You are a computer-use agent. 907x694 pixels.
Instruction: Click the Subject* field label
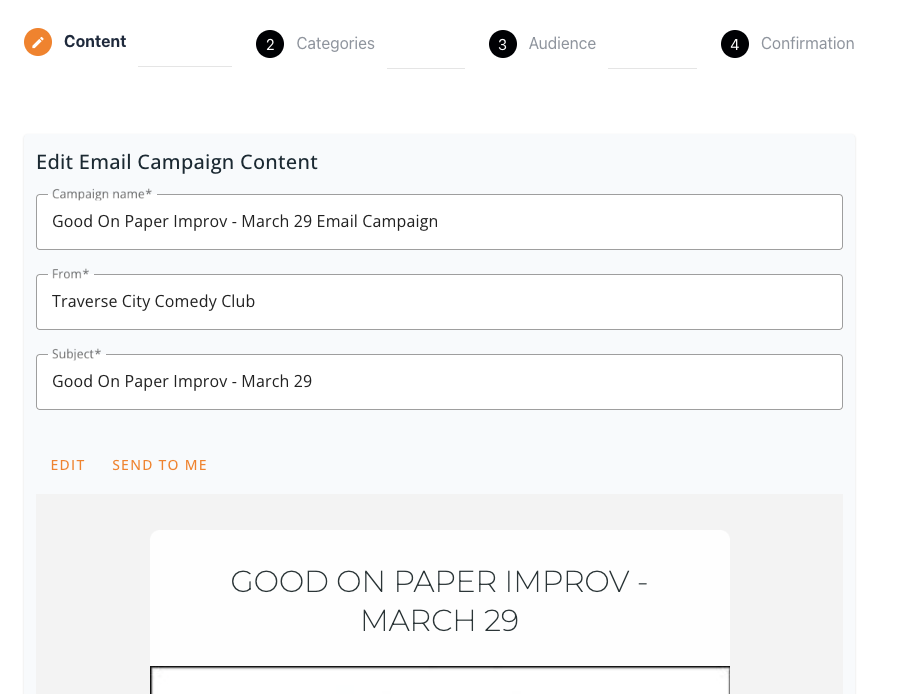pyautogui.click(x=76, y=354)
